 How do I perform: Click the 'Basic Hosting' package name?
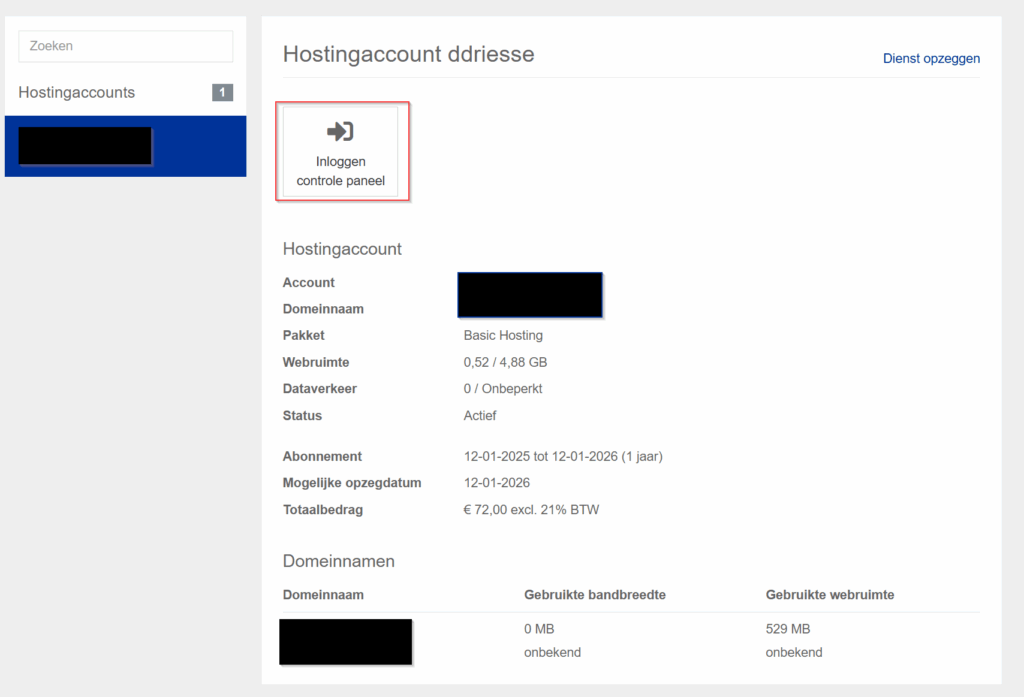pos(503,335)
